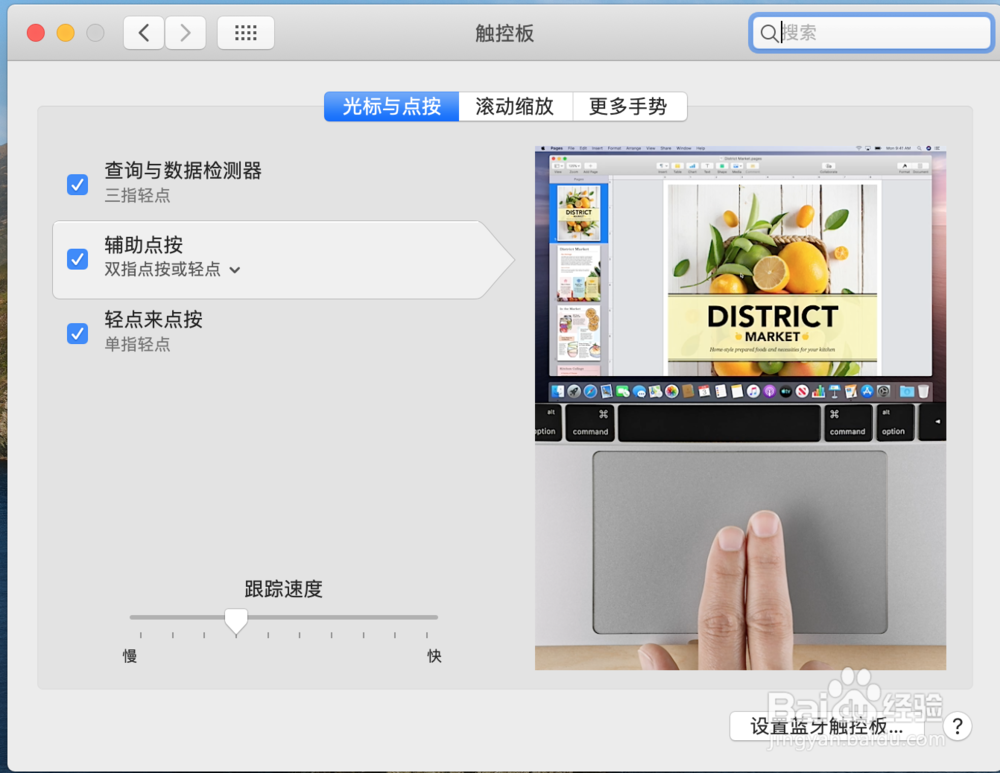Viewport: 1000px width, 773px height.
Task: Click the trackpad gesture preview video
Action: click(740, 408)
